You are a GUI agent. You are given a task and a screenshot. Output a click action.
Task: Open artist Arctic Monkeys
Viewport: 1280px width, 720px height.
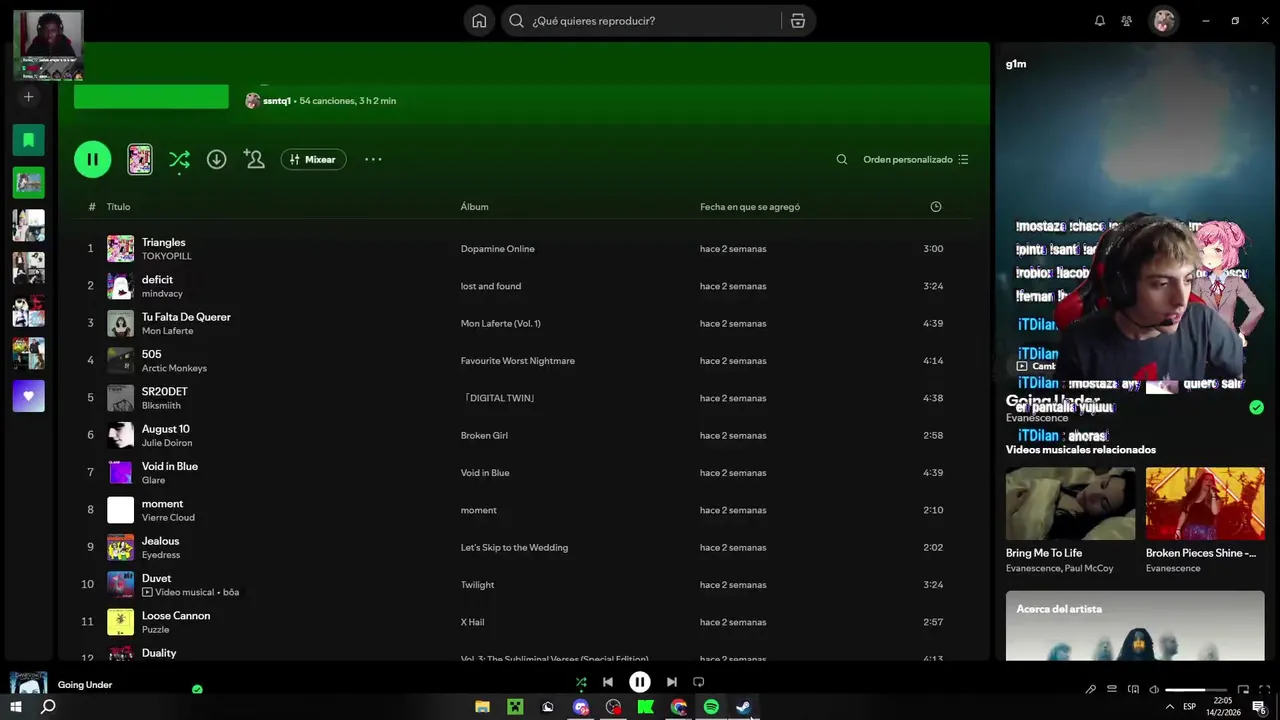pos(174,368)
